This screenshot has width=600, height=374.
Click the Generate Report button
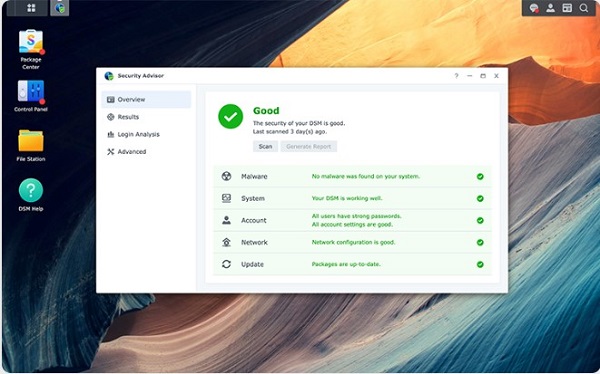[x=308, y=146]
